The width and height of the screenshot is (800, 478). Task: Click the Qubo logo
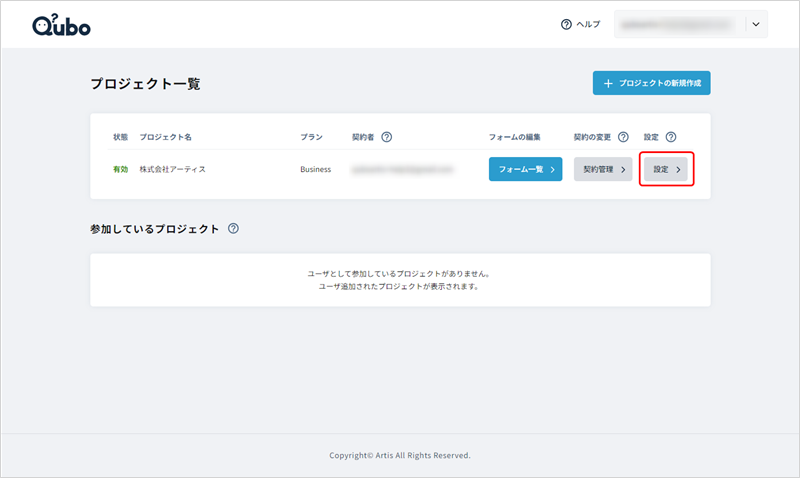(61, 25)
